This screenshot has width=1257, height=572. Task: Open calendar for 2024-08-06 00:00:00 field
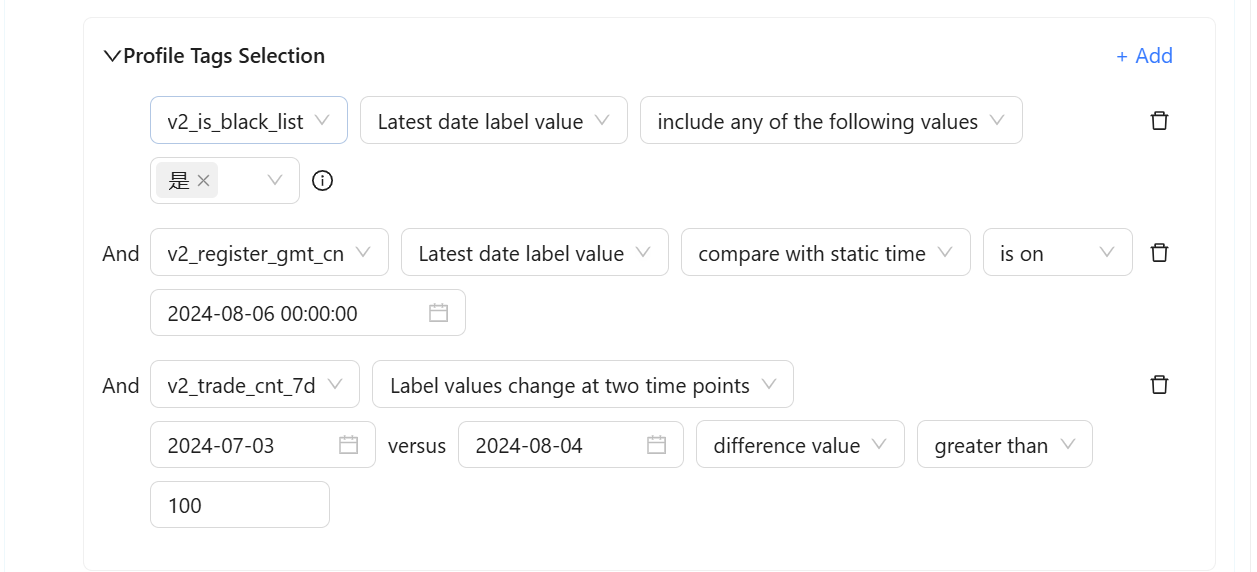[x=438, y=313]
